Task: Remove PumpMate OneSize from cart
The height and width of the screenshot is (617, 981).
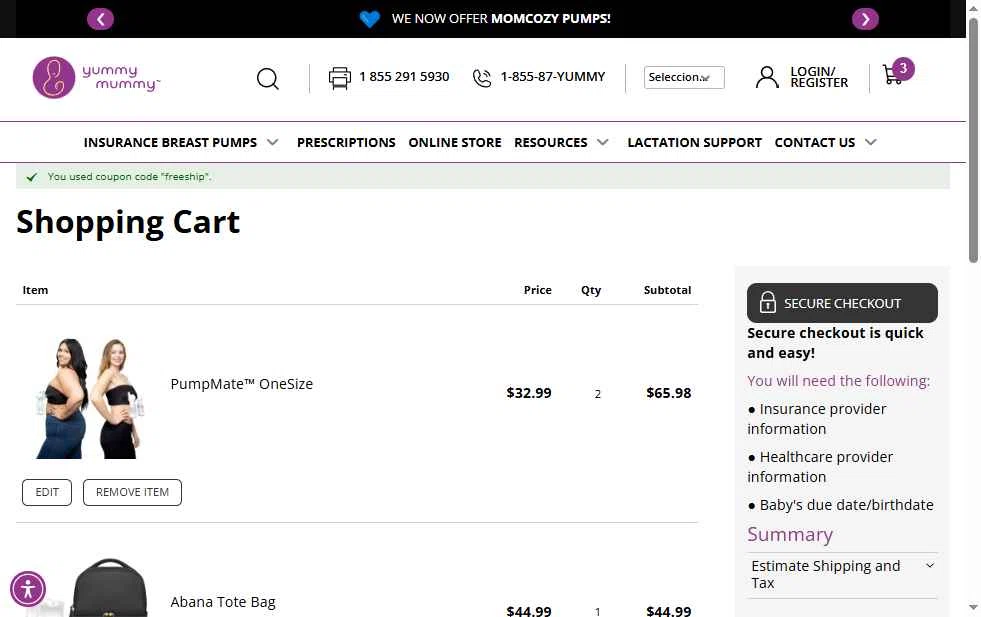Action: coord(132,492)
